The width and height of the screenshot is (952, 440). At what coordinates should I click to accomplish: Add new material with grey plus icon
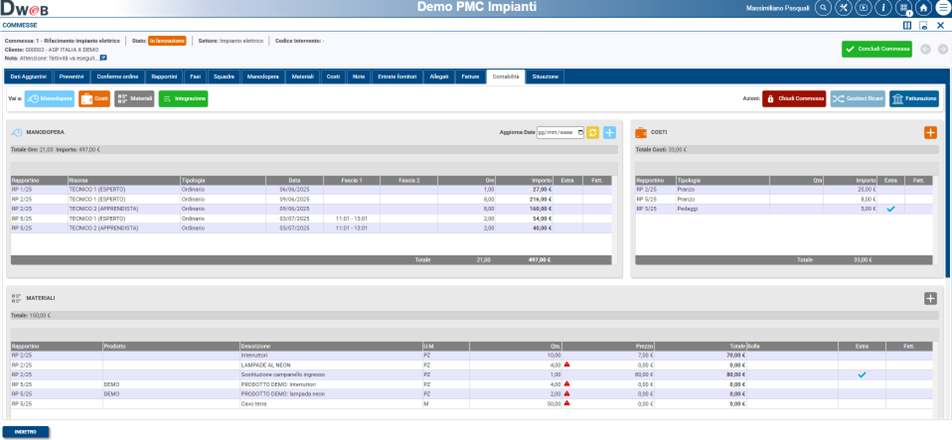930,298
